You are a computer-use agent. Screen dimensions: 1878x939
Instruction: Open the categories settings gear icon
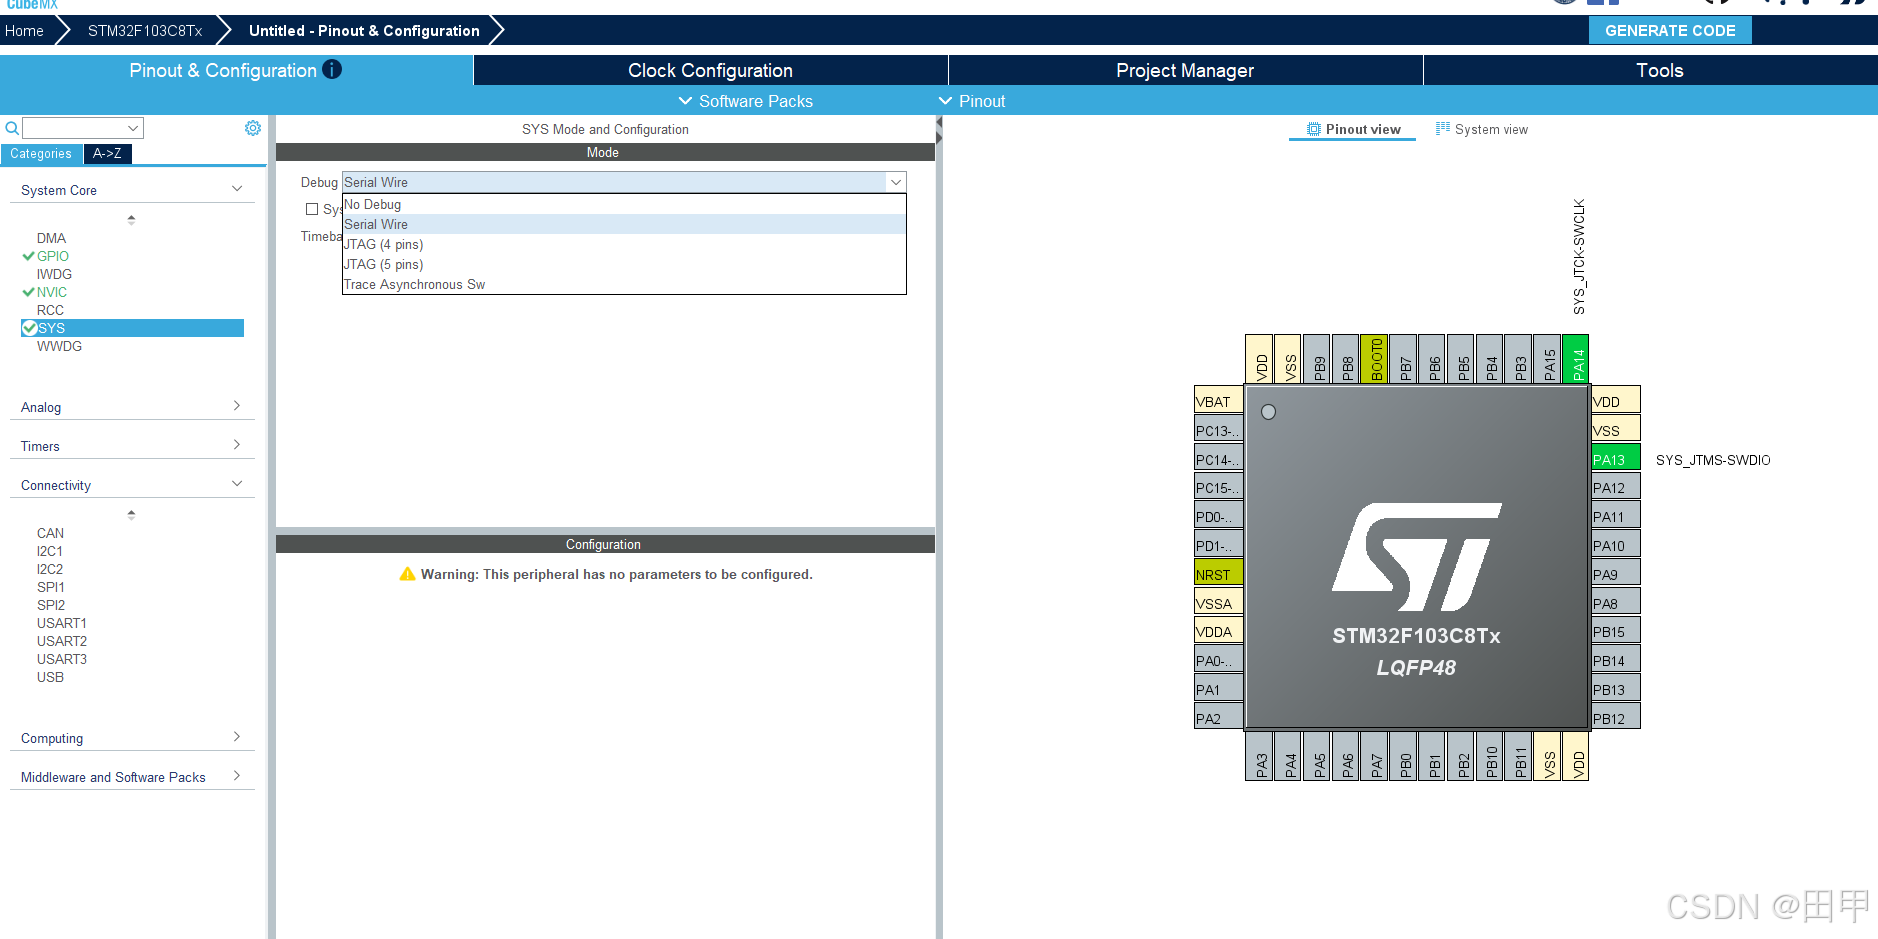[253, 128]
